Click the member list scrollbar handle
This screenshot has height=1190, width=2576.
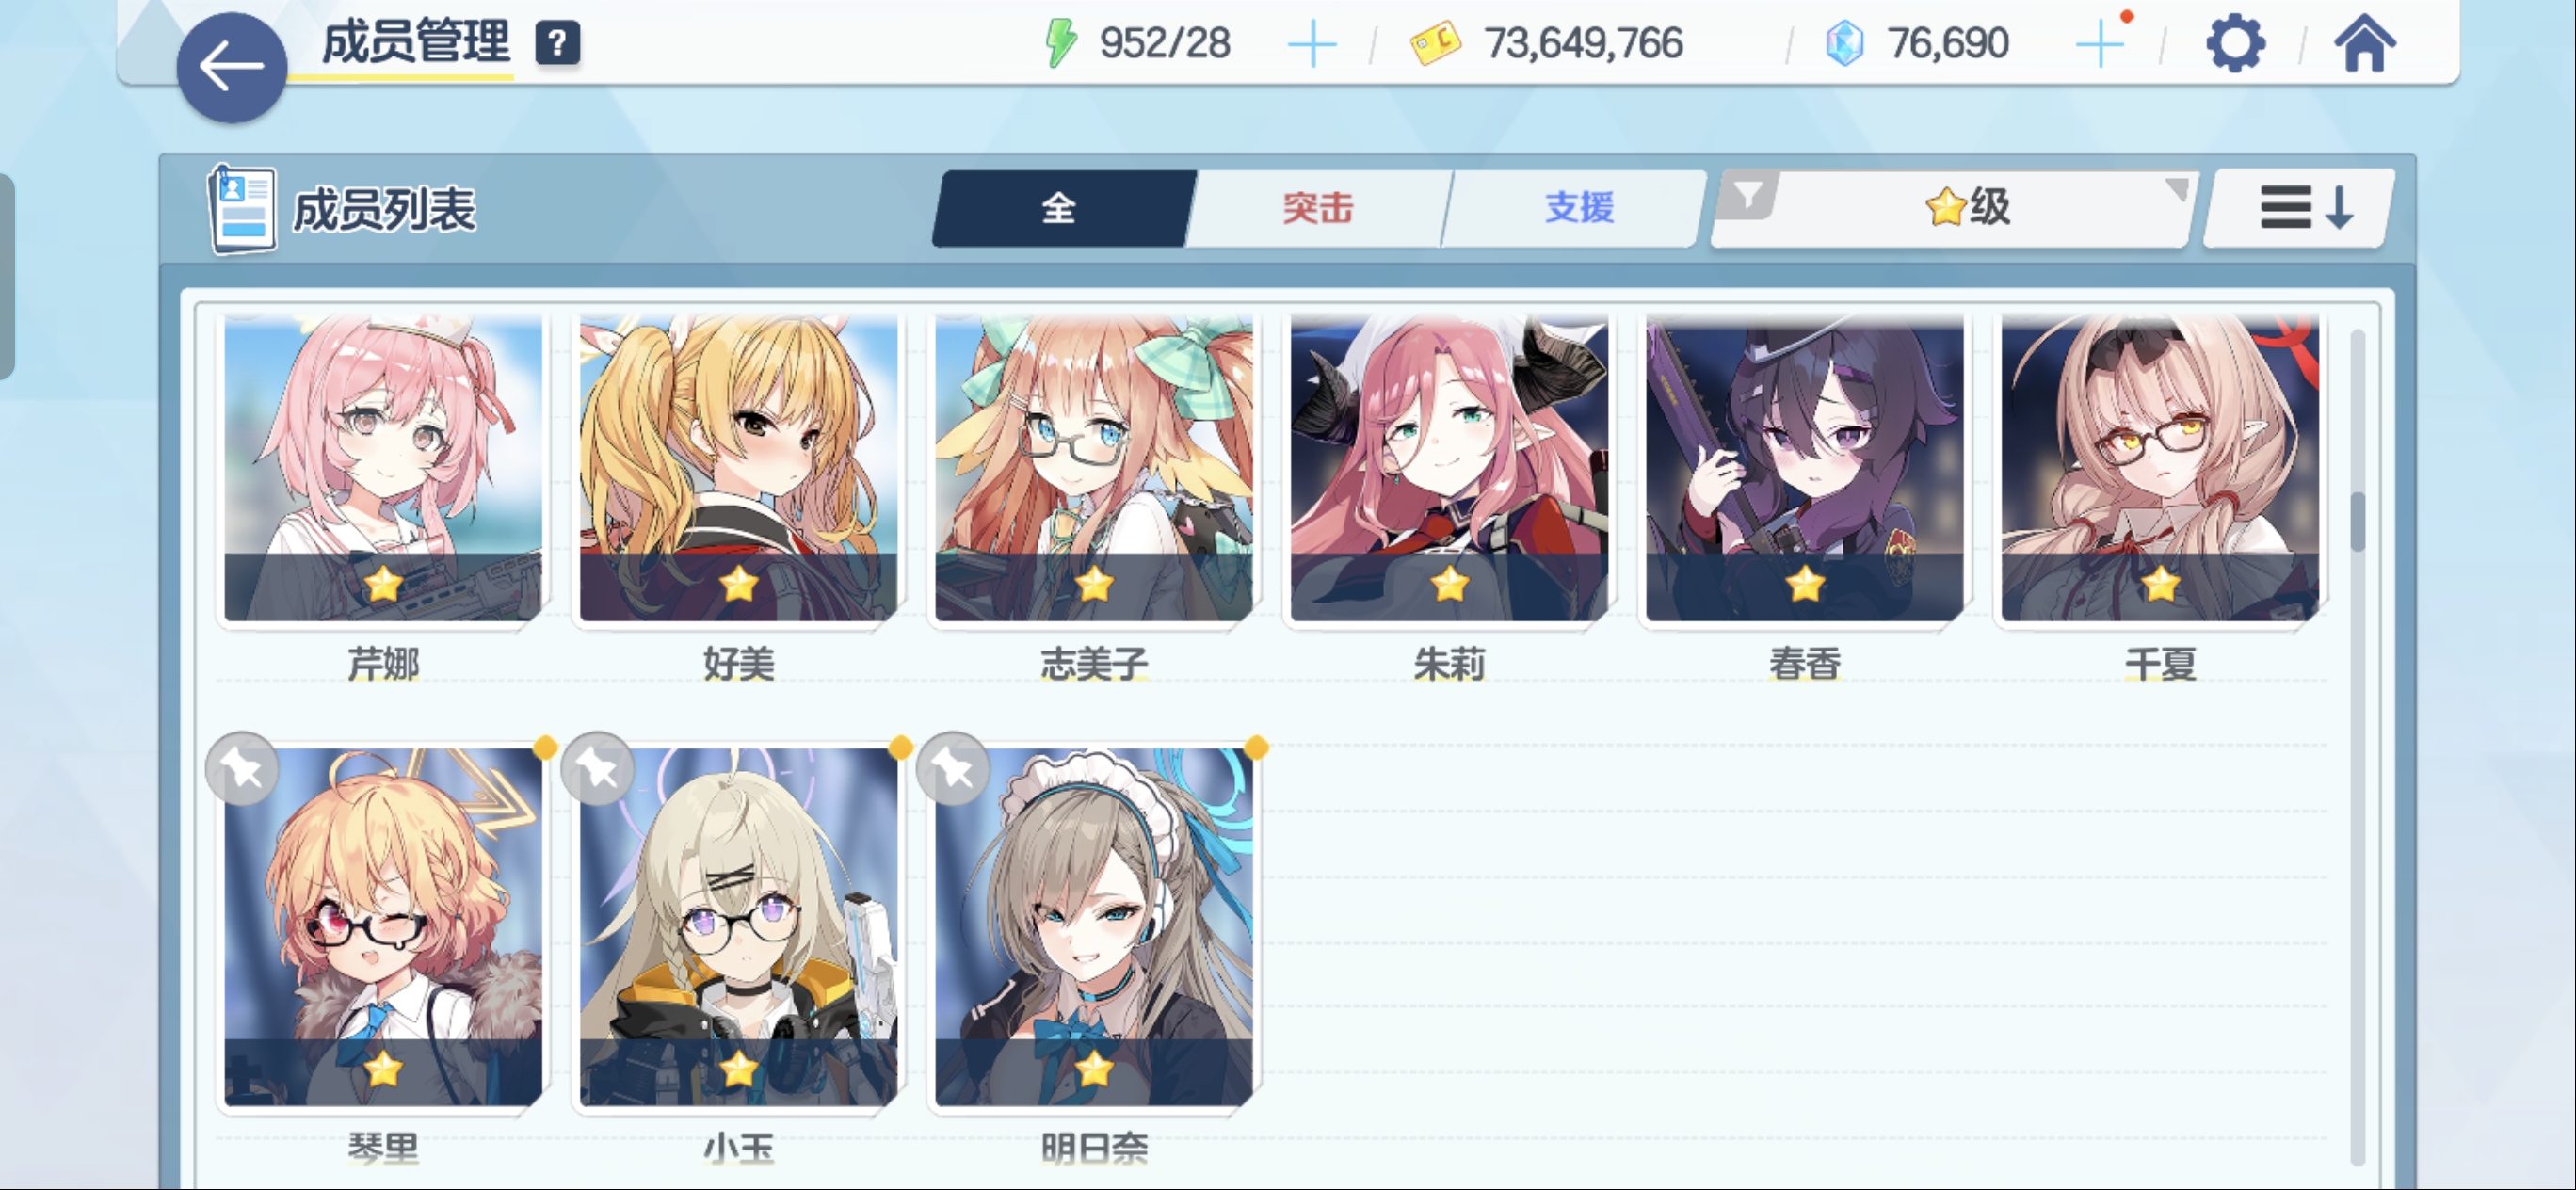pyautogui.click(x=2358, y=521)
